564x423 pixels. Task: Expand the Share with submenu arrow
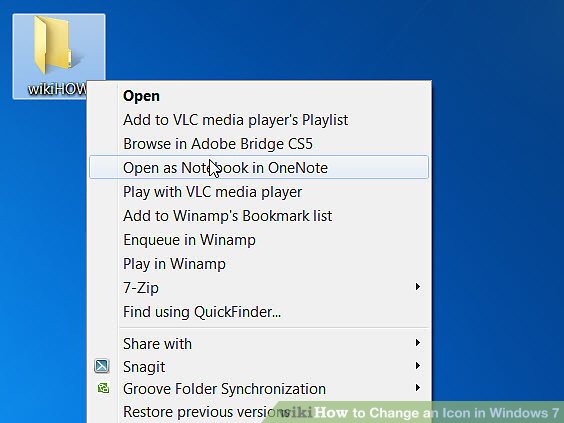coord(418,342)
